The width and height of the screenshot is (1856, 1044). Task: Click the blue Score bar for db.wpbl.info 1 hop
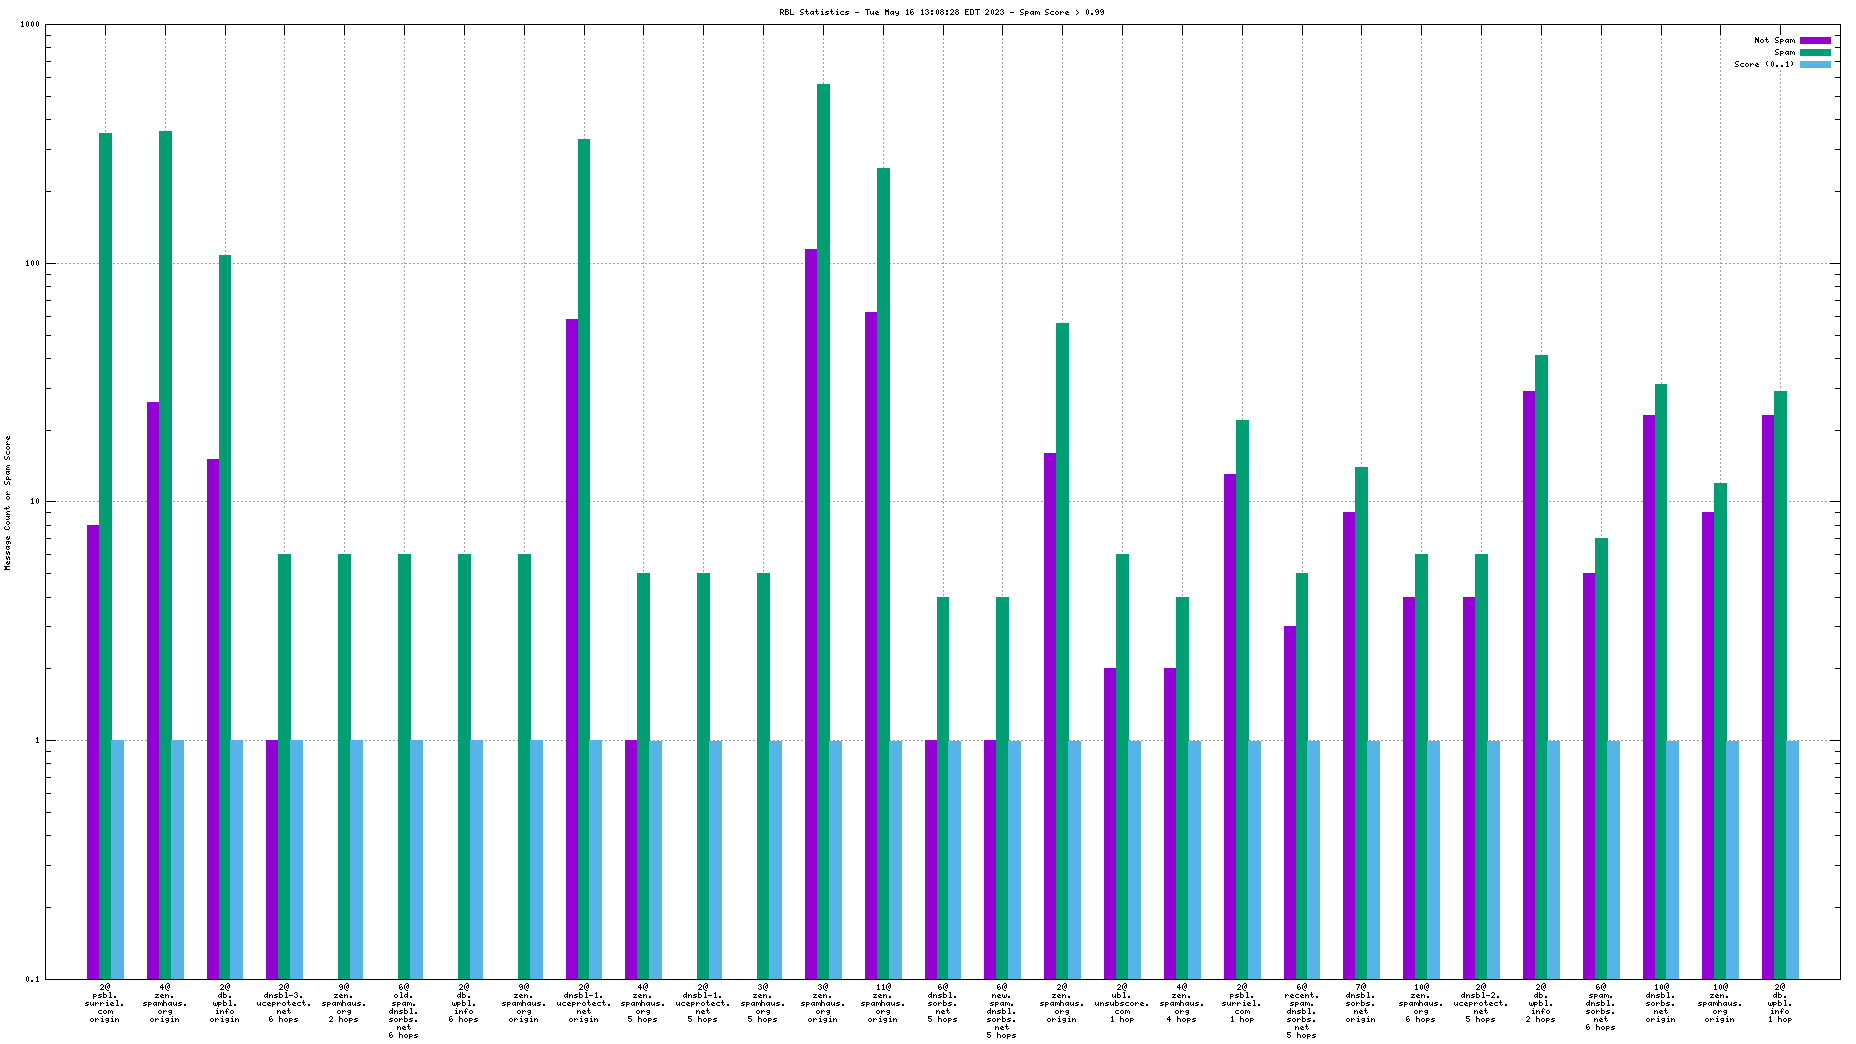pyautogui.click(x=1792, y=859)
